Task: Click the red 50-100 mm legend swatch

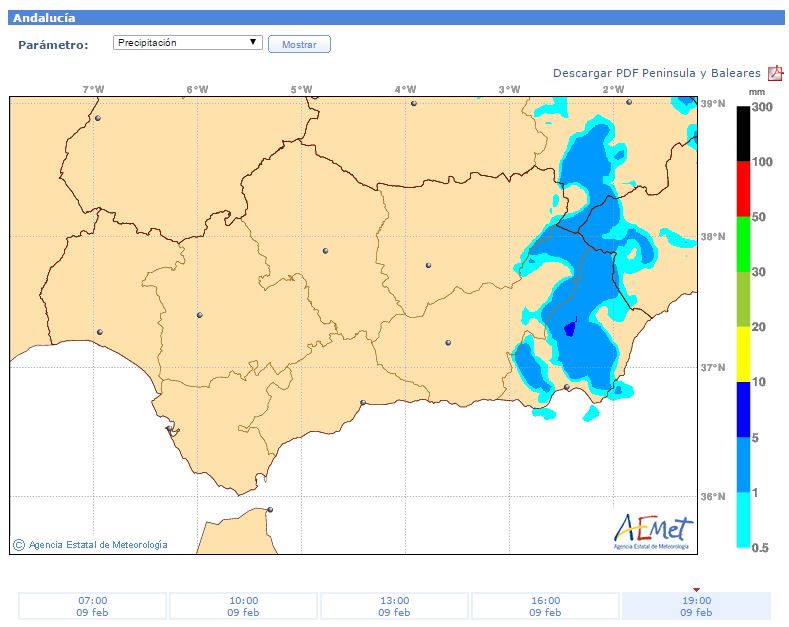Action: 743,189
